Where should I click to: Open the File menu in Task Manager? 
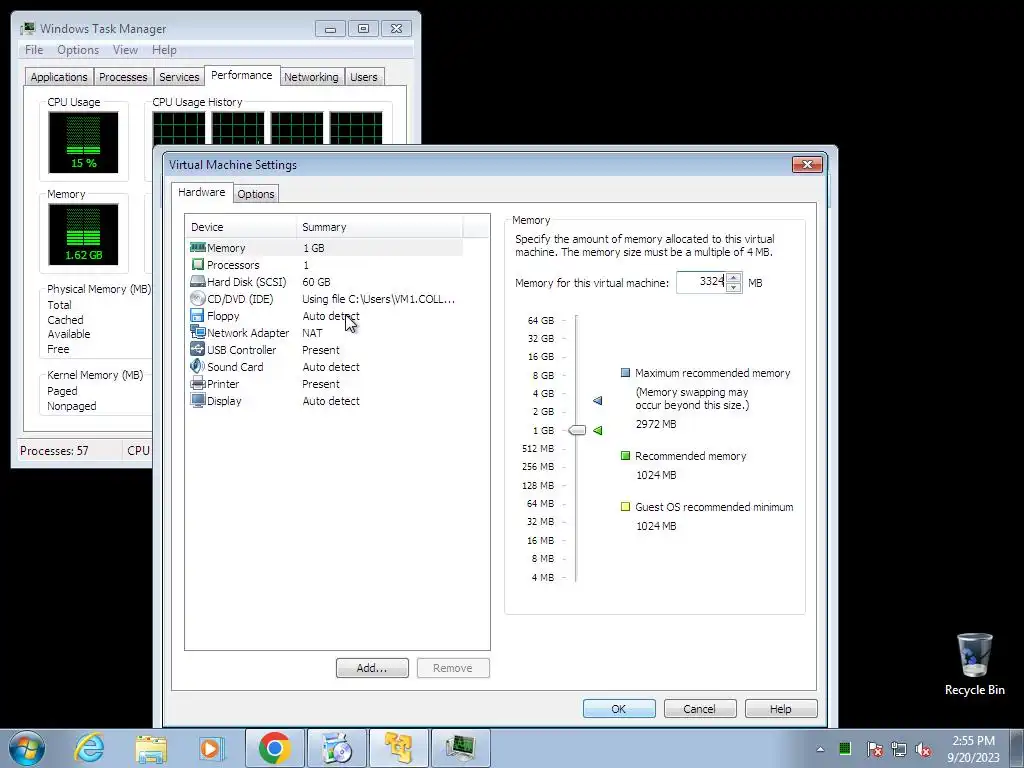point(34,50)
